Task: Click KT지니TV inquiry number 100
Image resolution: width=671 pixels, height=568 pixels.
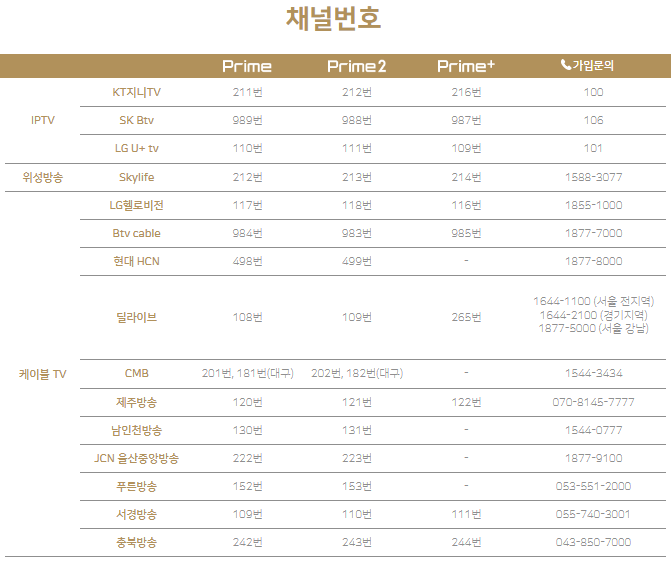Action: coord(594,92)
